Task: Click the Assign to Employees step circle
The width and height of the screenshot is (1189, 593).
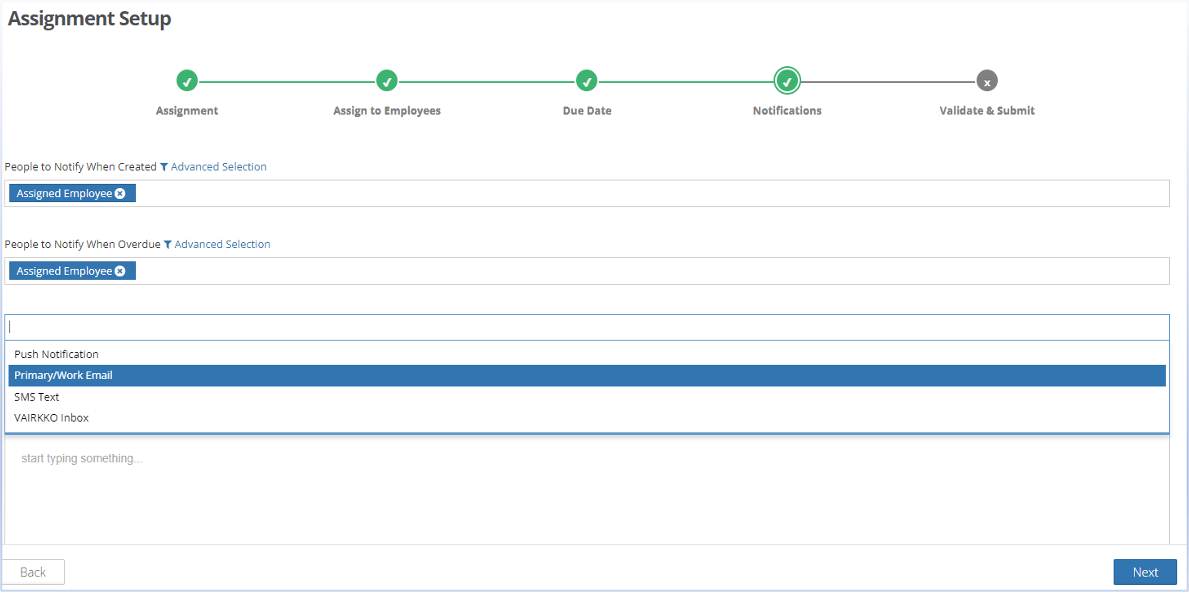Action: (x=387, y=80)
